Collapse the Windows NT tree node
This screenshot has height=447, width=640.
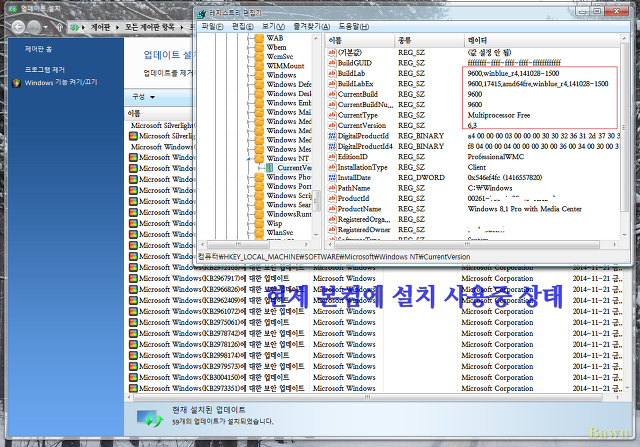(x=248, y=158)
